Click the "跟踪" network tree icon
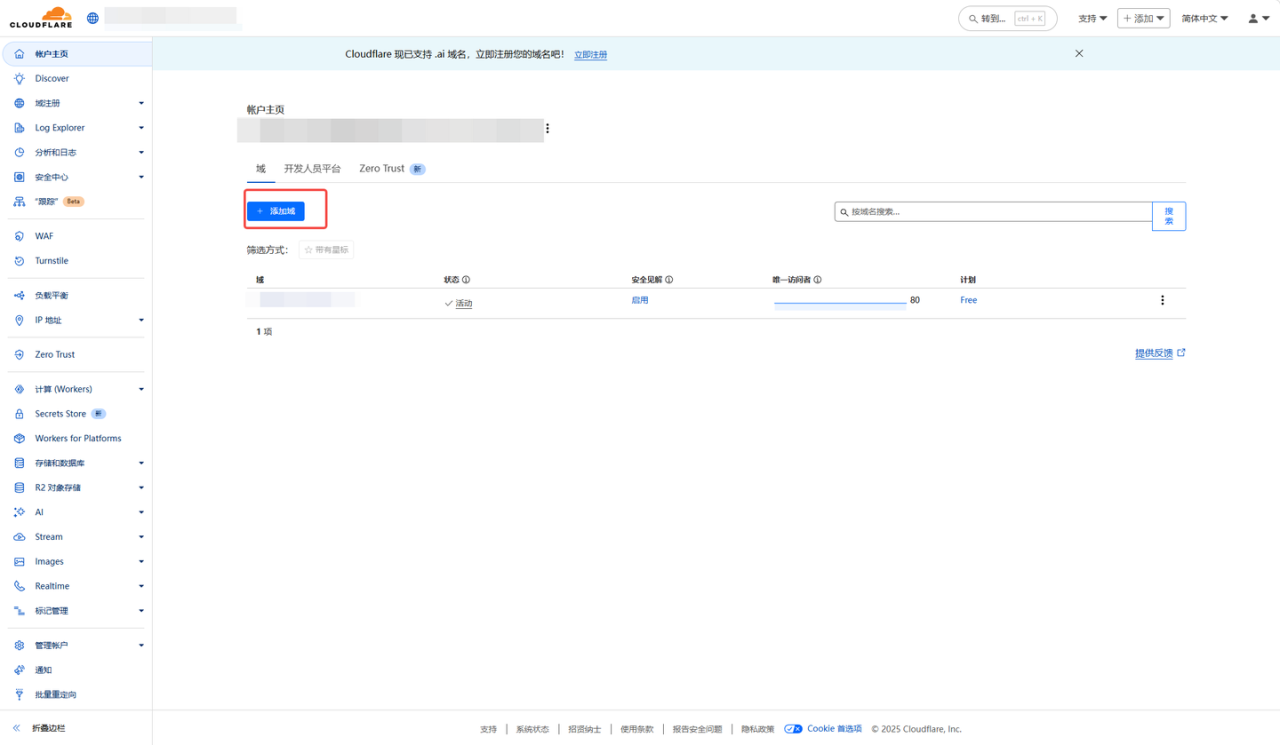This screenshot has width=1280, height=745. click(19, 201)
